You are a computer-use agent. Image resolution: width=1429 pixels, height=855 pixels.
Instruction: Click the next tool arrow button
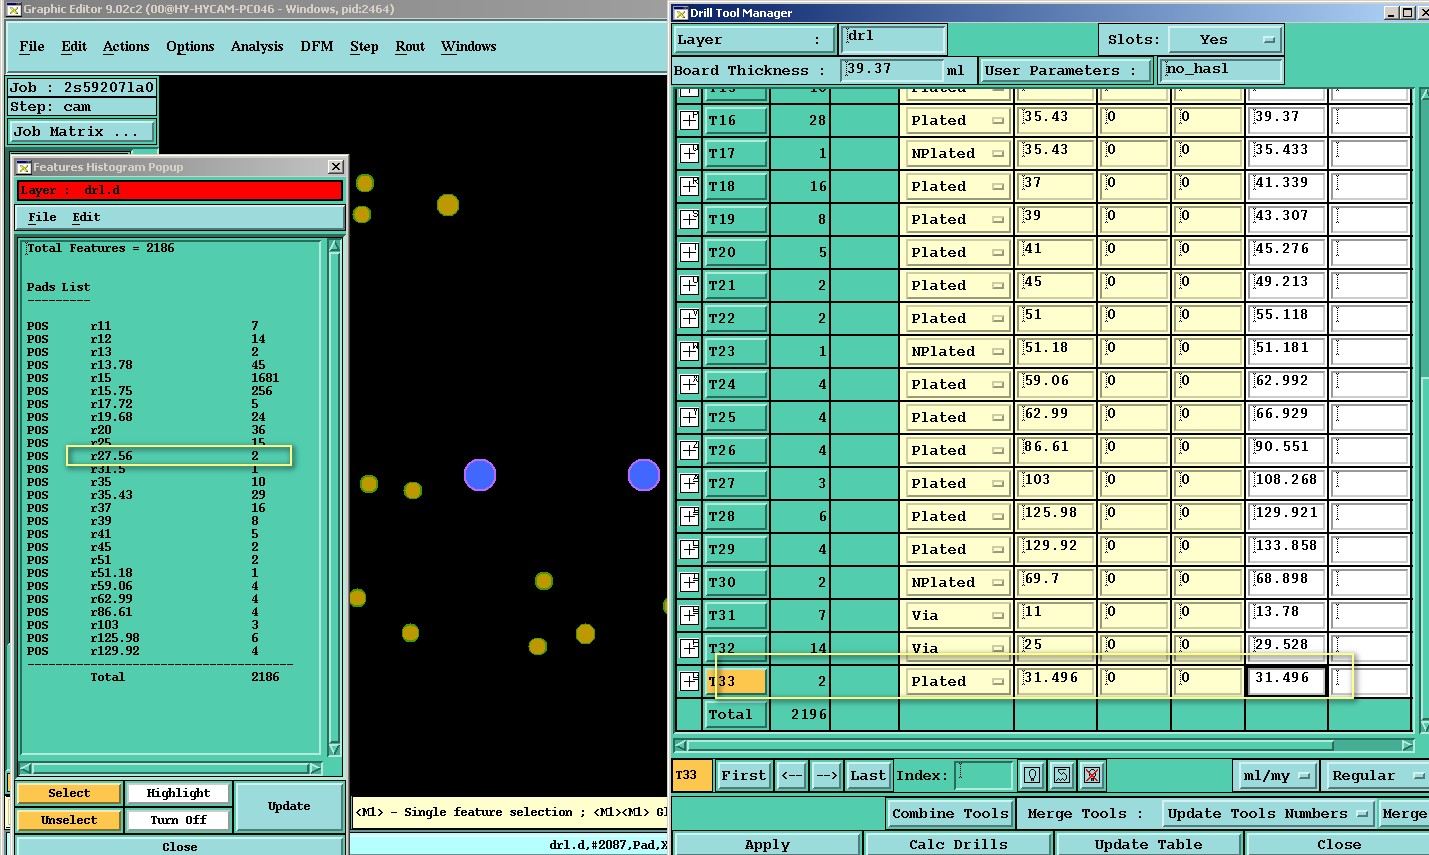click(827, 775)
